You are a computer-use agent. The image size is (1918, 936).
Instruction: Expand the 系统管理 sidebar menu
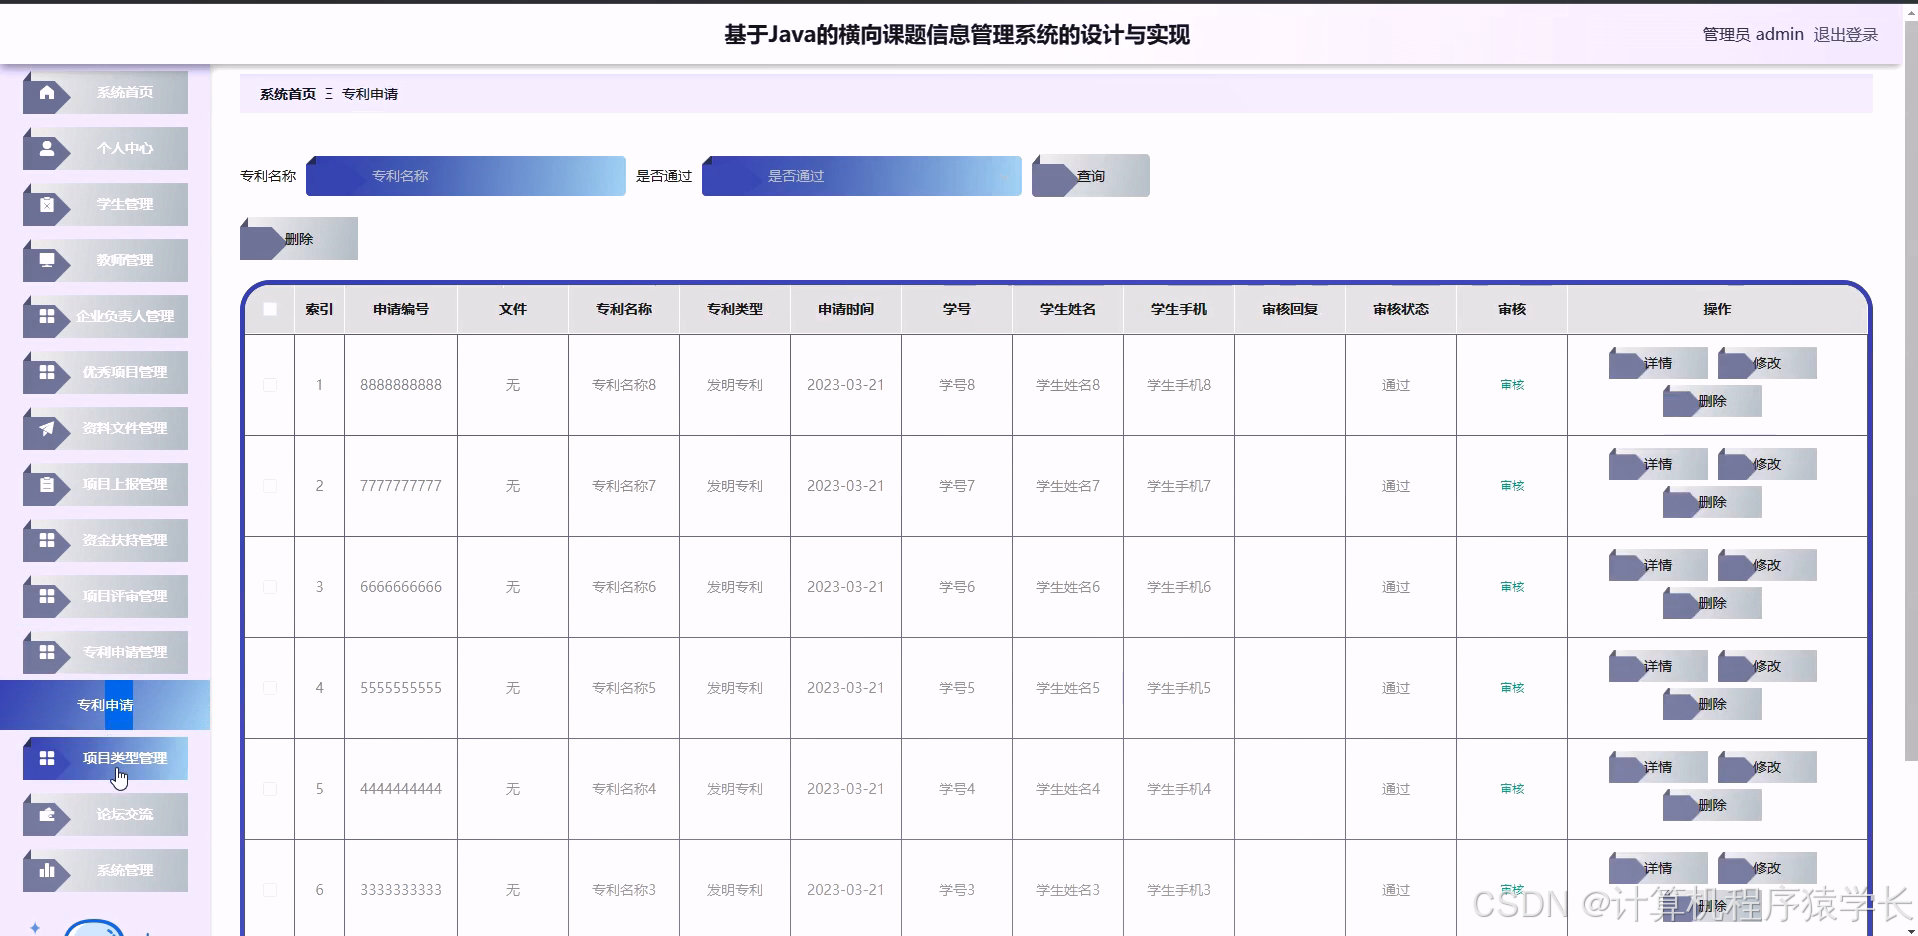tap(105, 870)
